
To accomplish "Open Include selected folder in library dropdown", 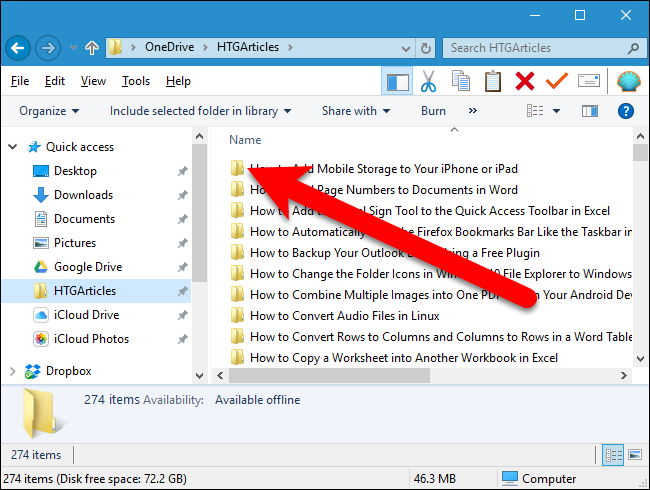I will coord(201,111).
